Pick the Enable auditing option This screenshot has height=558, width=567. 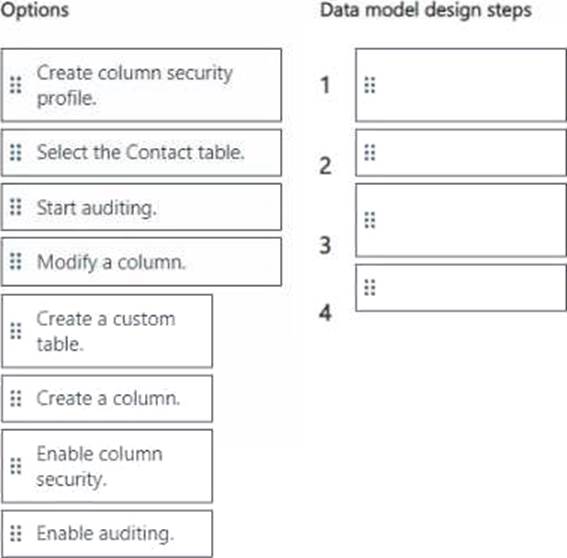(x=107, y=534)
